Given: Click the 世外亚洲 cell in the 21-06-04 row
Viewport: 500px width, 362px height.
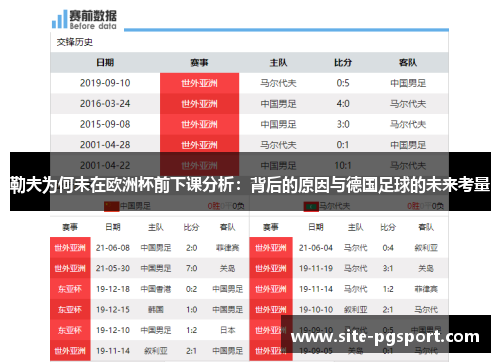Looking at the screenshot, I should (x=271, y=248).
